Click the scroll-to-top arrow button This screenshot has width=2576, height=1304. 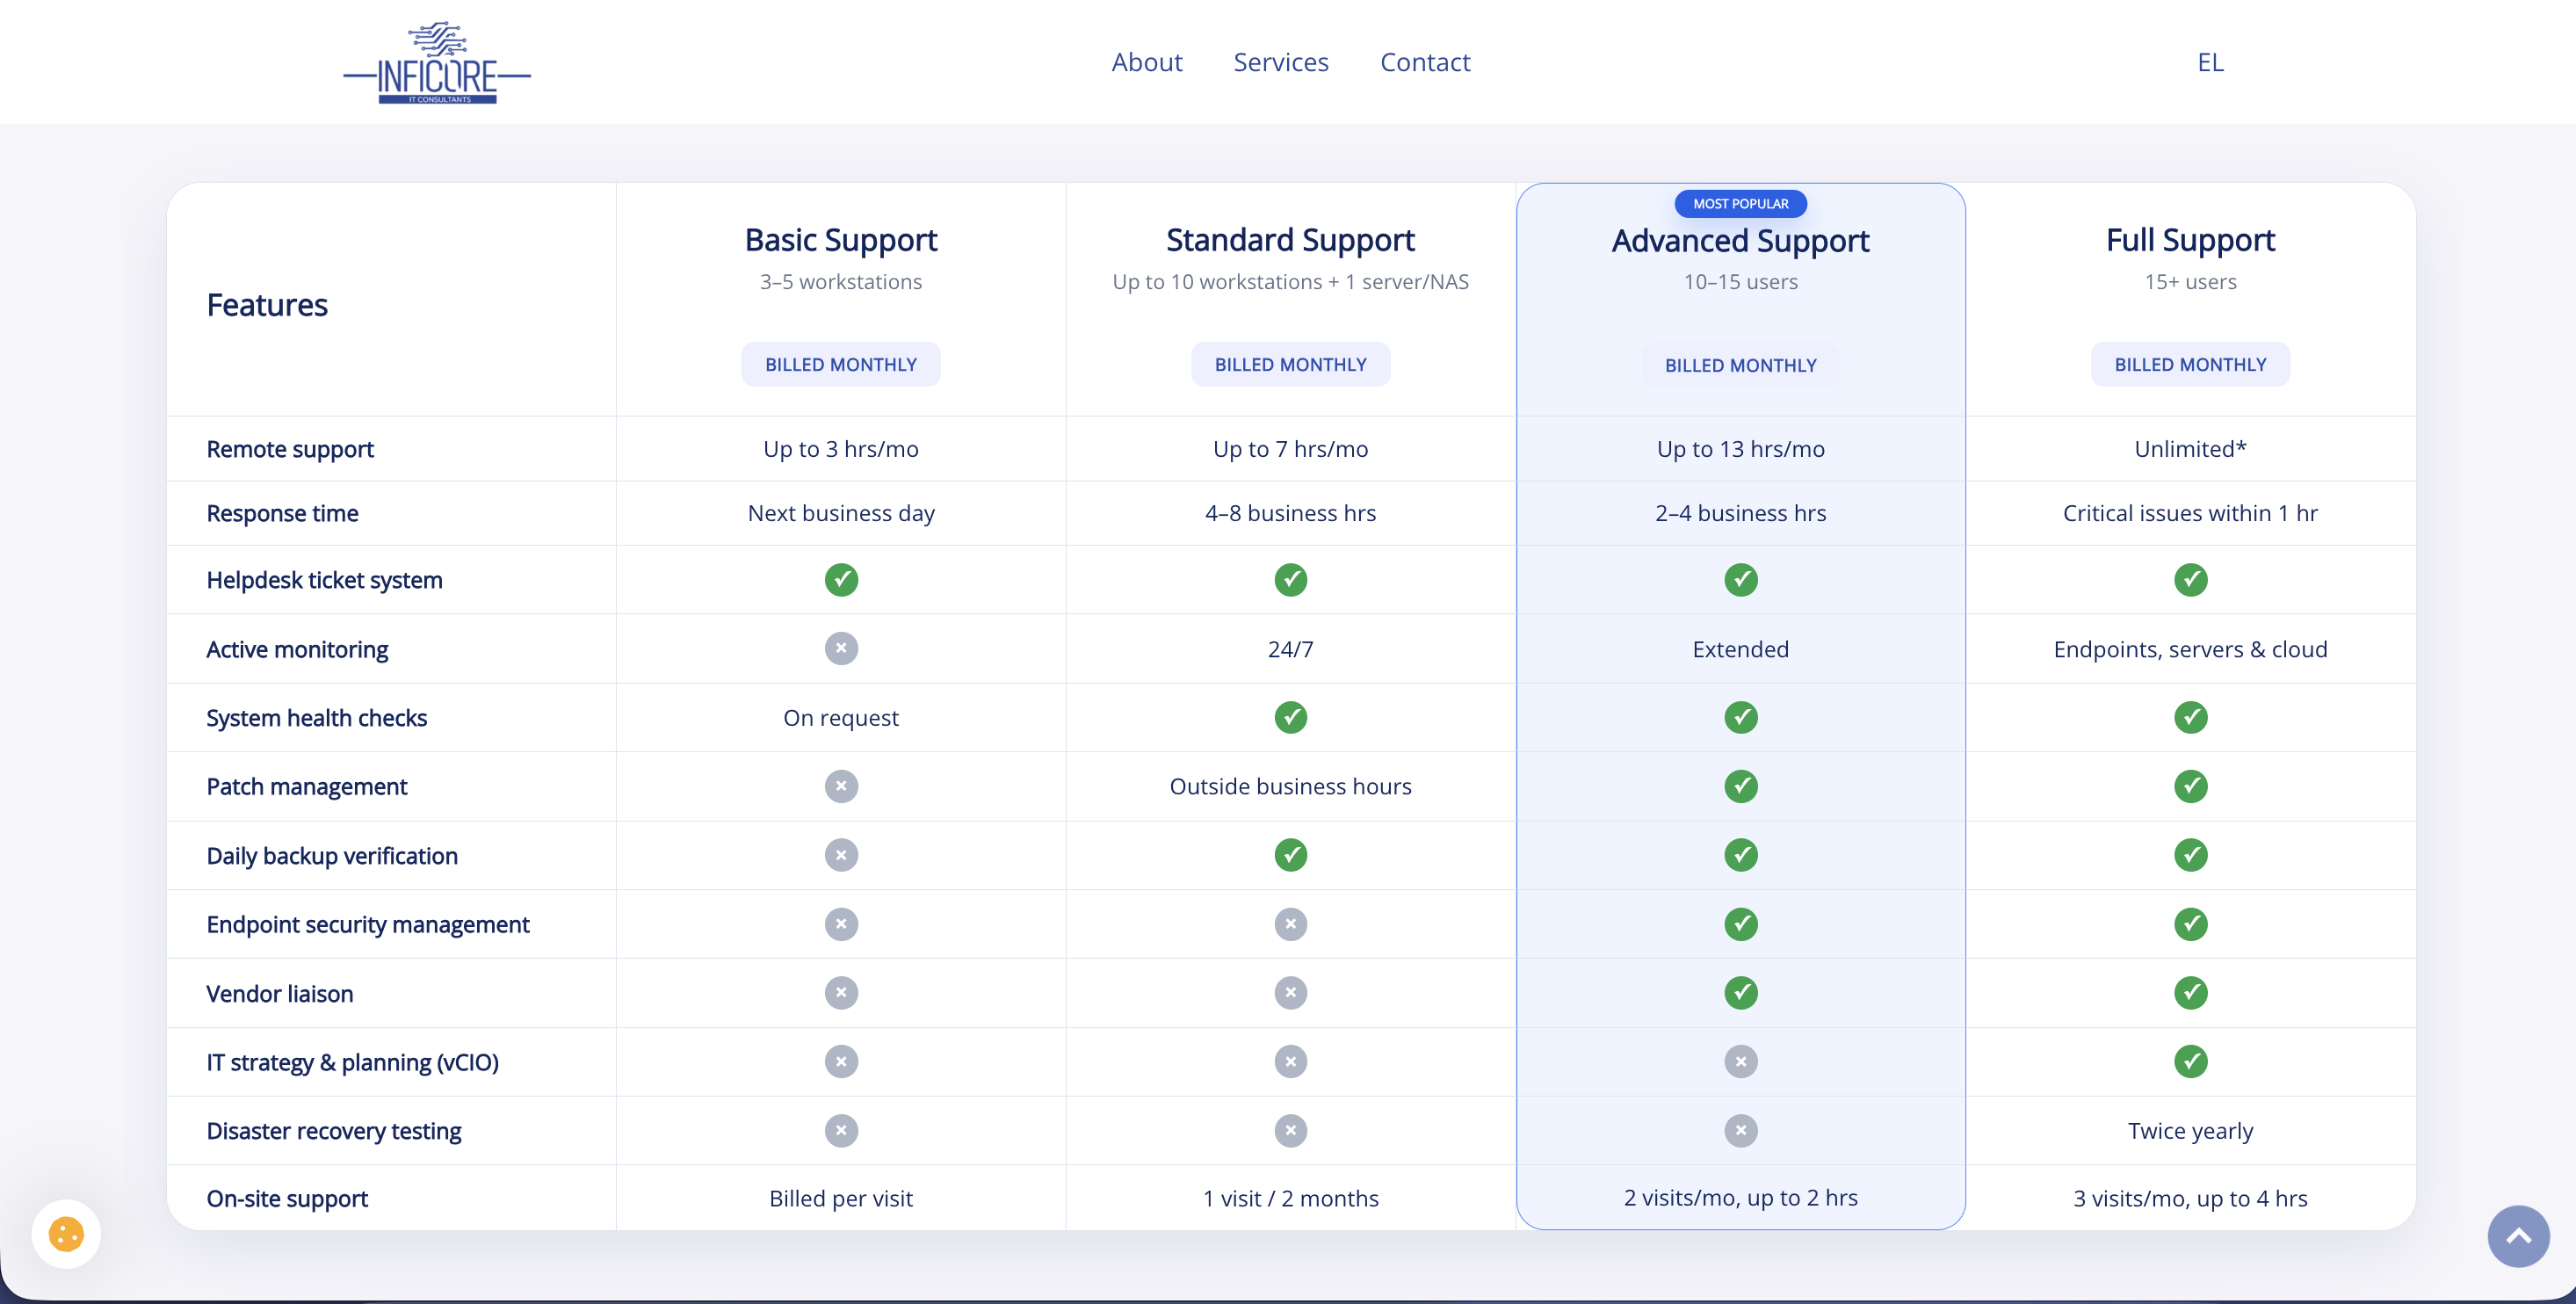pyautogui.click(x=2518, y=1236)
